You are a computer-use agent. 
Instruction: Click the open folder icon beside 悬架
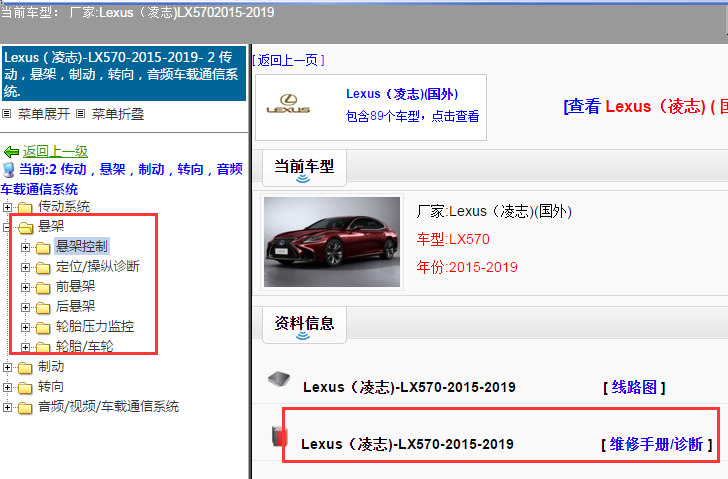click(26, 227)
